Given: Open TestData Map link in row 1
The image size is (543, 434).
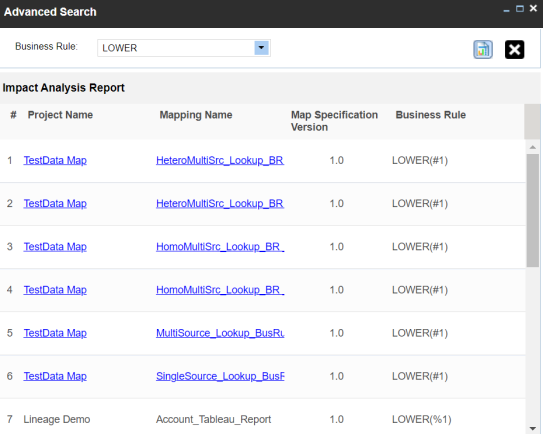Looking at the screenshot, I should (x=55, y=160).
